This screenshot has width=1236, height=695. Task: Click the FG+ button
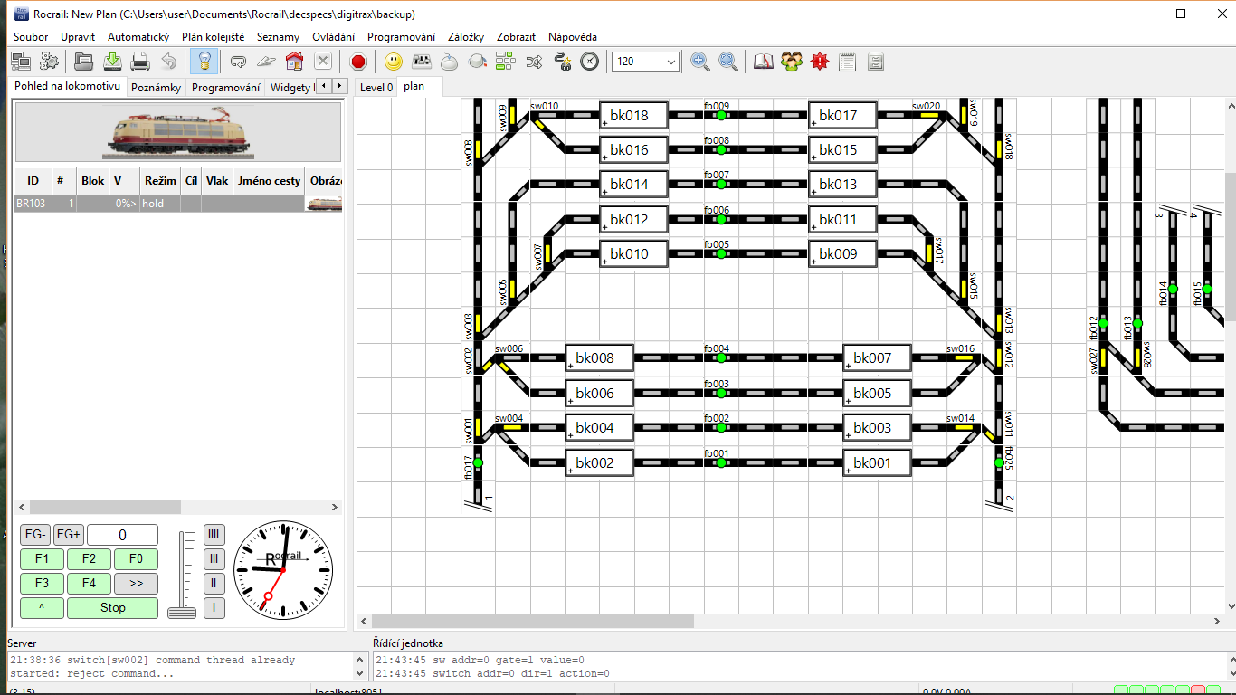pyautogui.click(x=68, y=535)
